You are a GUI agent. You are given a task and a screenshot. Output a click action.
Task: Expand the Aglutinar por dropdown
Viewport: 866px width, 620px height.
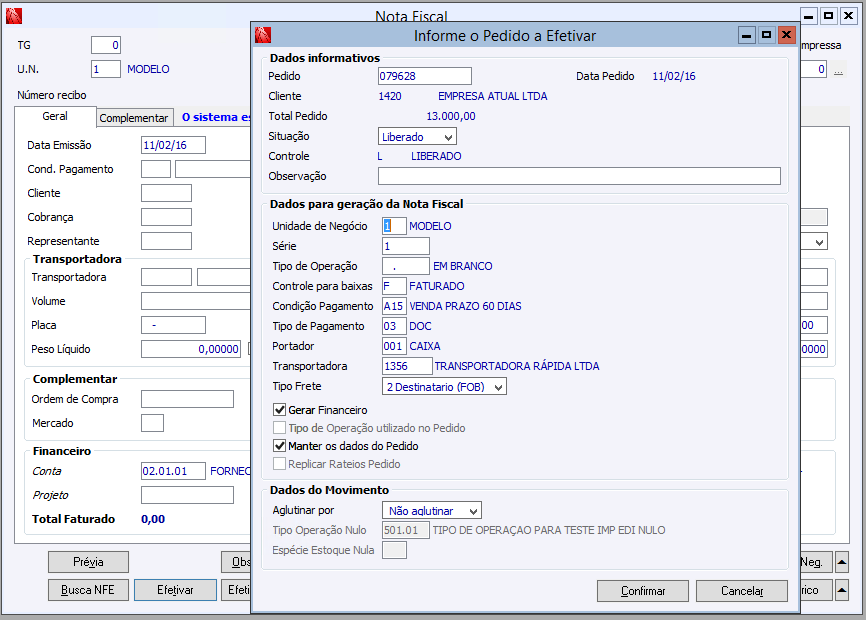432,510
